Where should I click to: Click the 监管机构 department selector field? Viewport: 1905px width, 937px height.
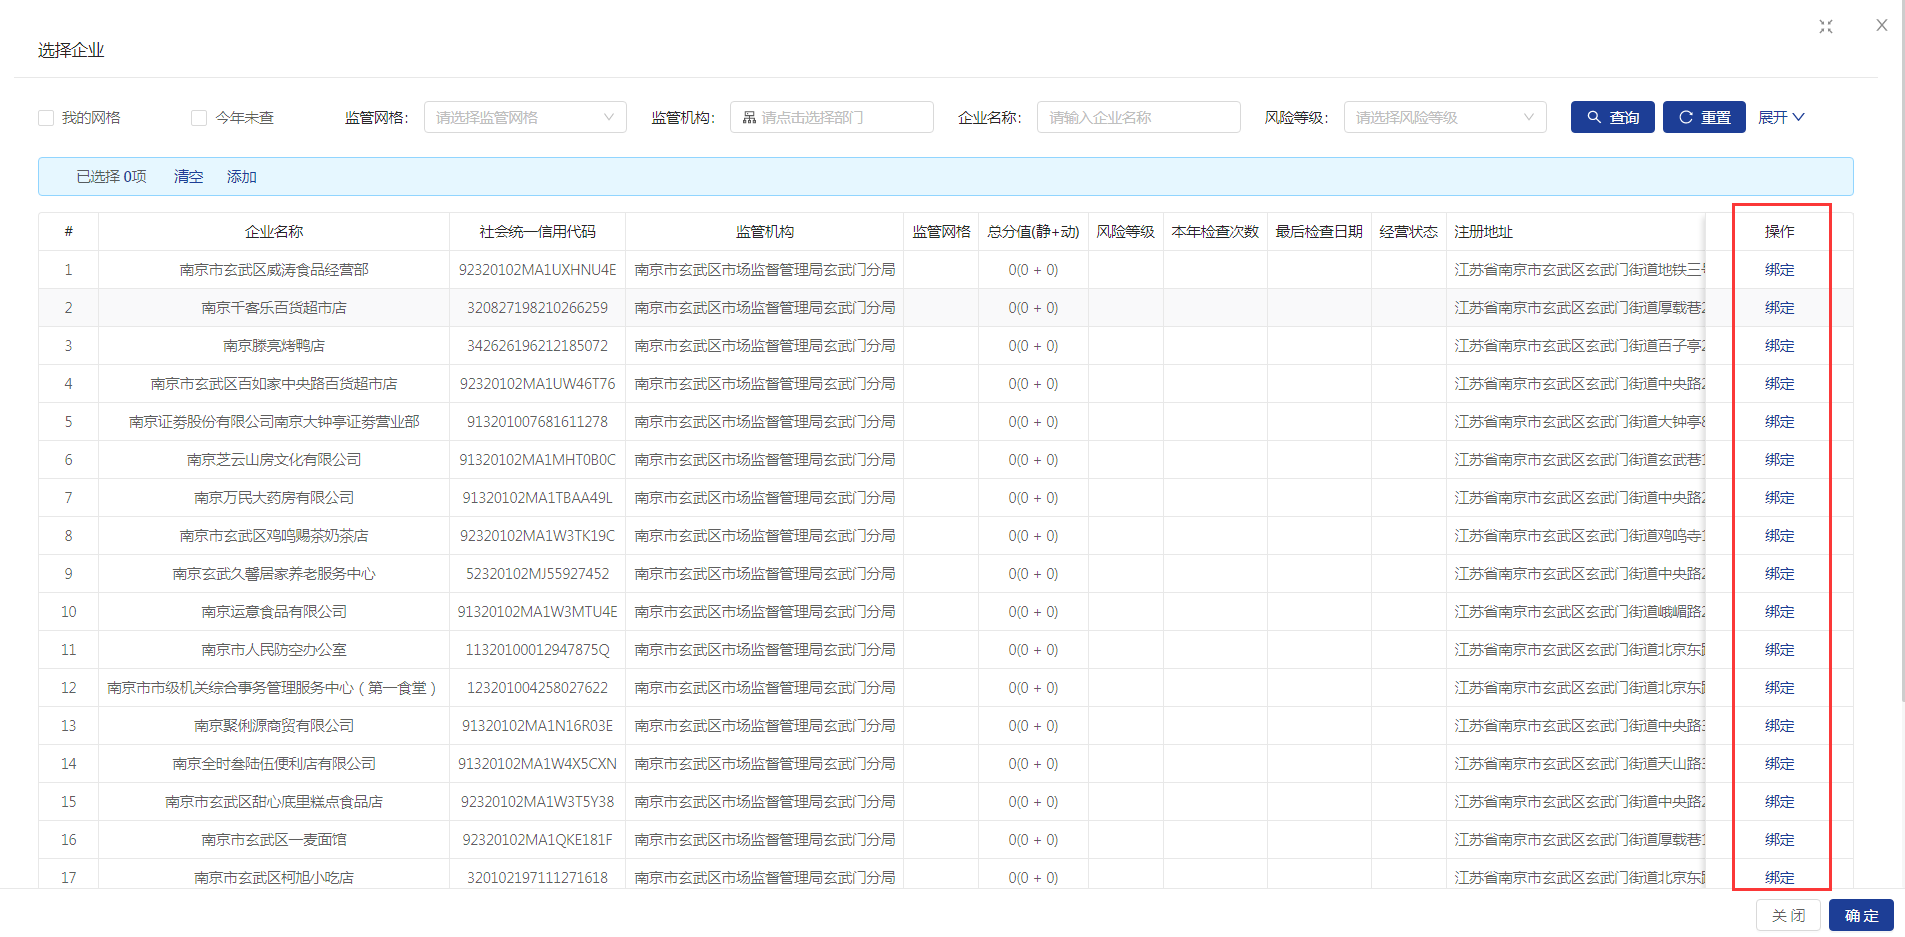(x=831, y=117)
